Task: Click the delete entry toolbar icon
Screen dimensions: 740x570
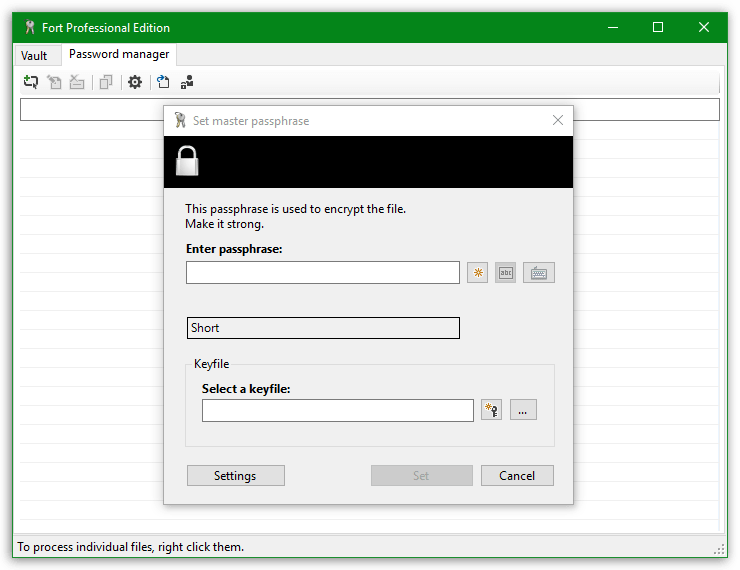Action: click(x=77, y=82)
